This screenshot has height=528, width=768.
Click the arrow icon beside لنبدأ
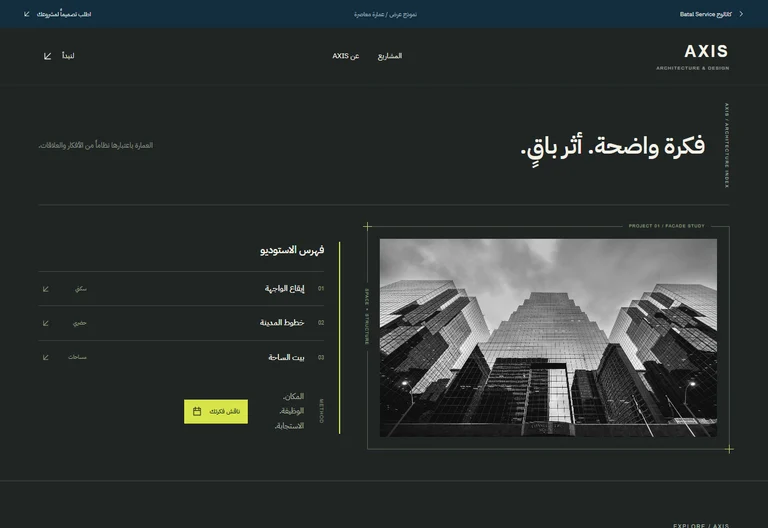(48, 56)
